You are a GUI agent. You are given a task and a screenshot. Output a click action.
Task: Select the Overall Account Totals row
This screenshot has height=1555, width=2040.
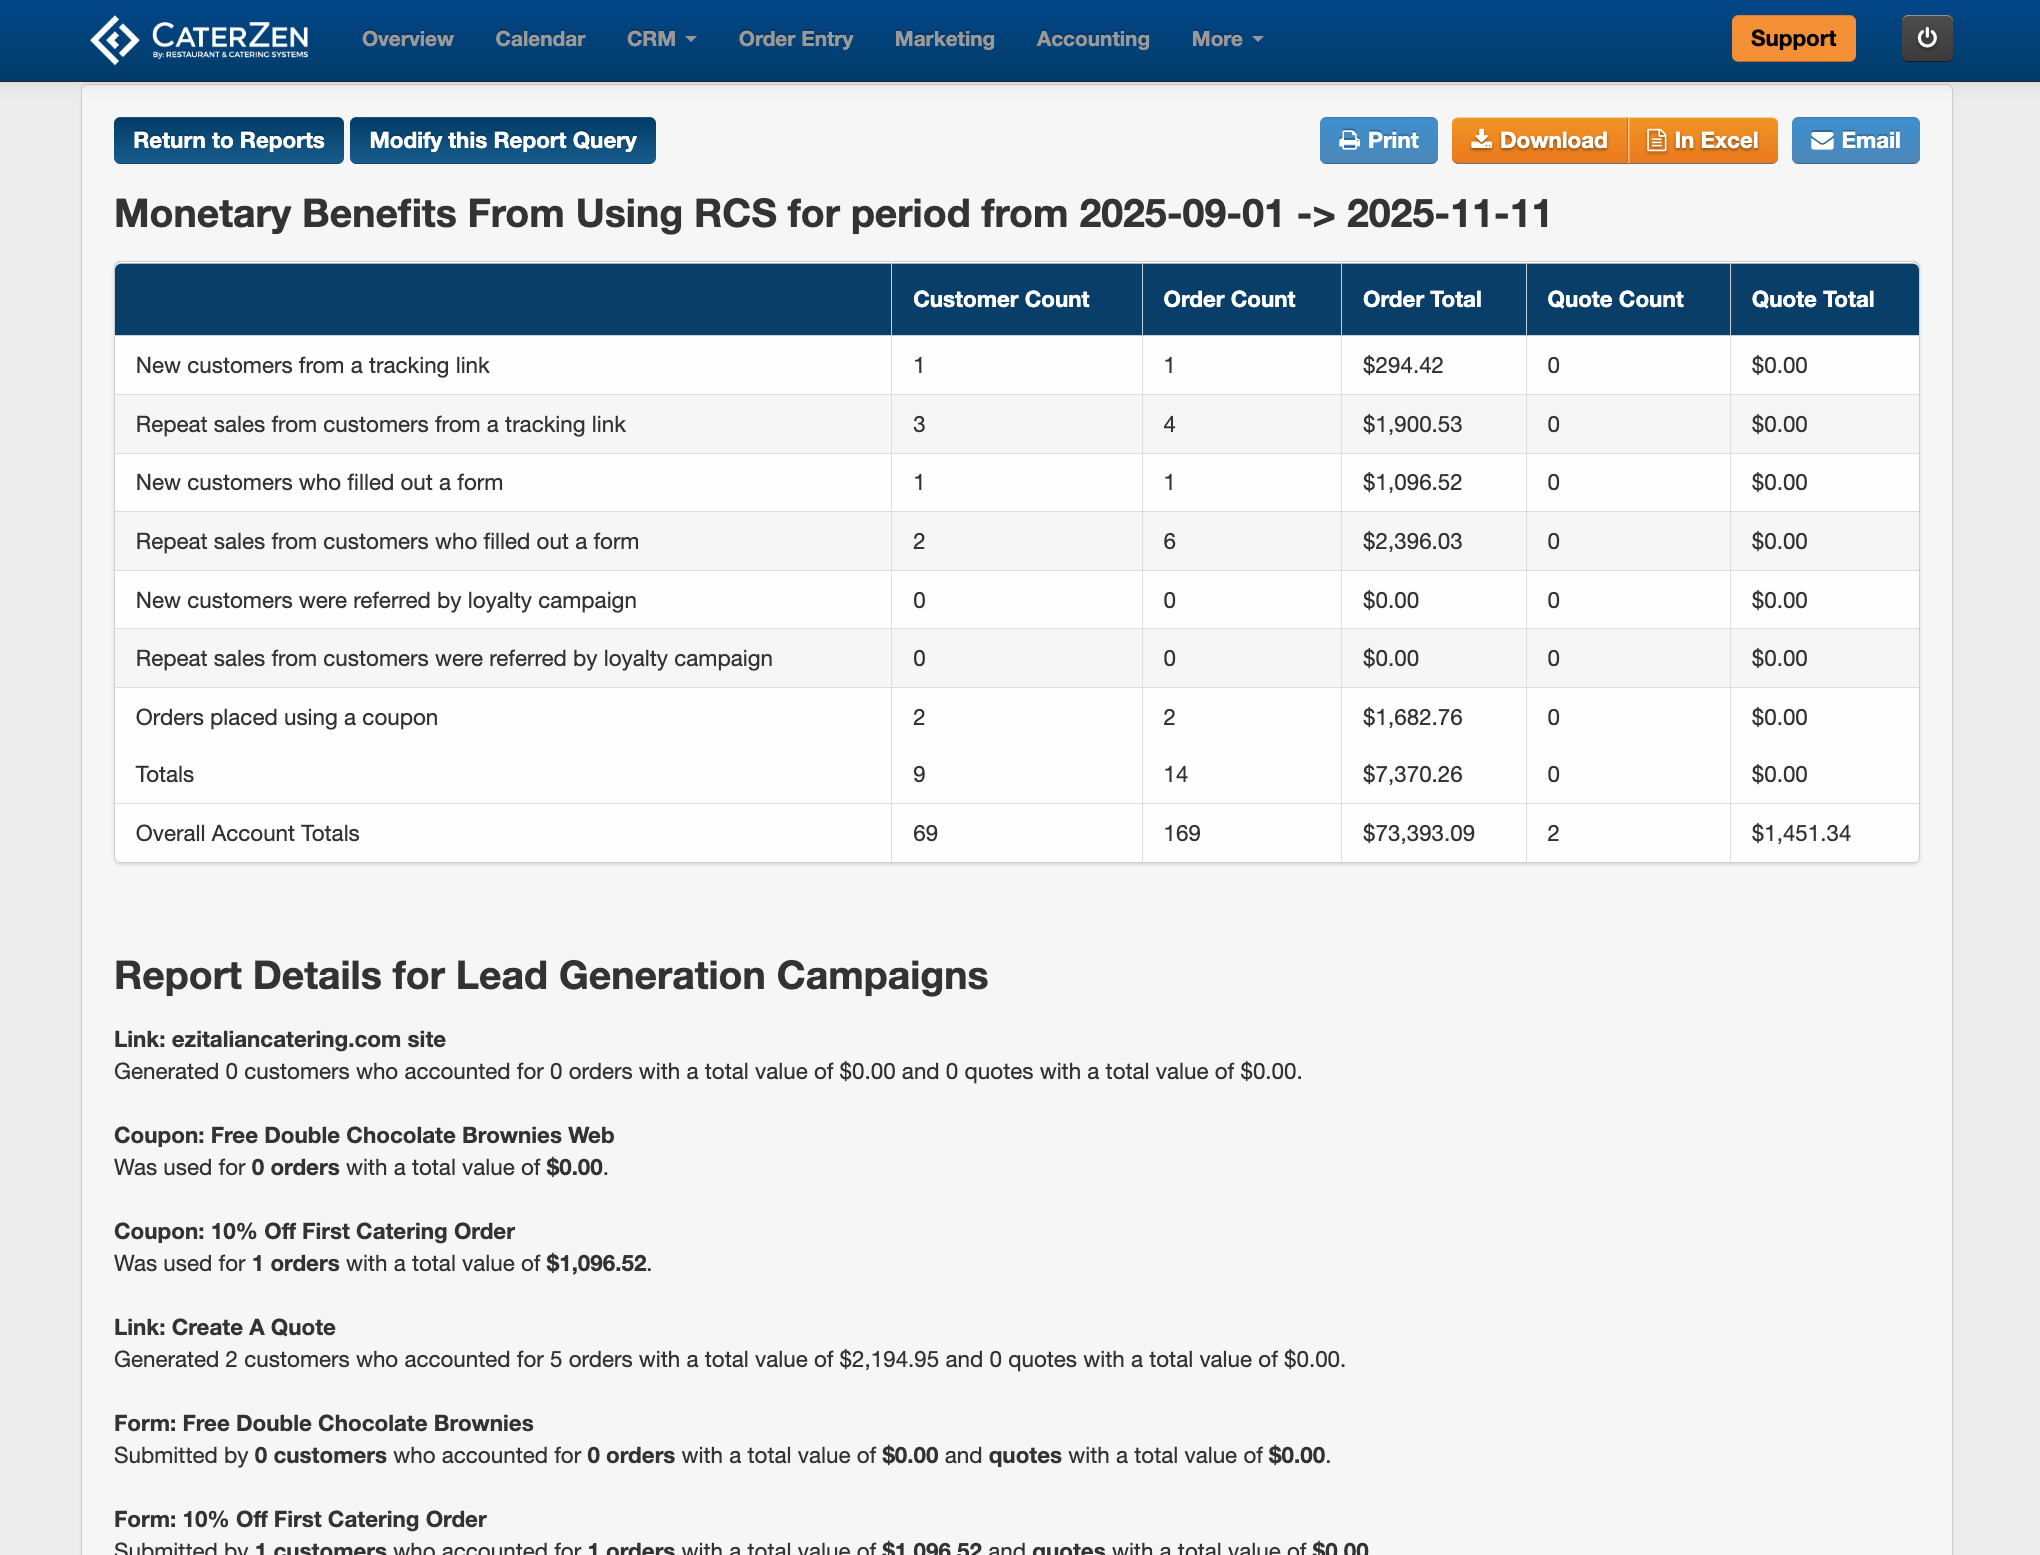[x=247, y=833]
